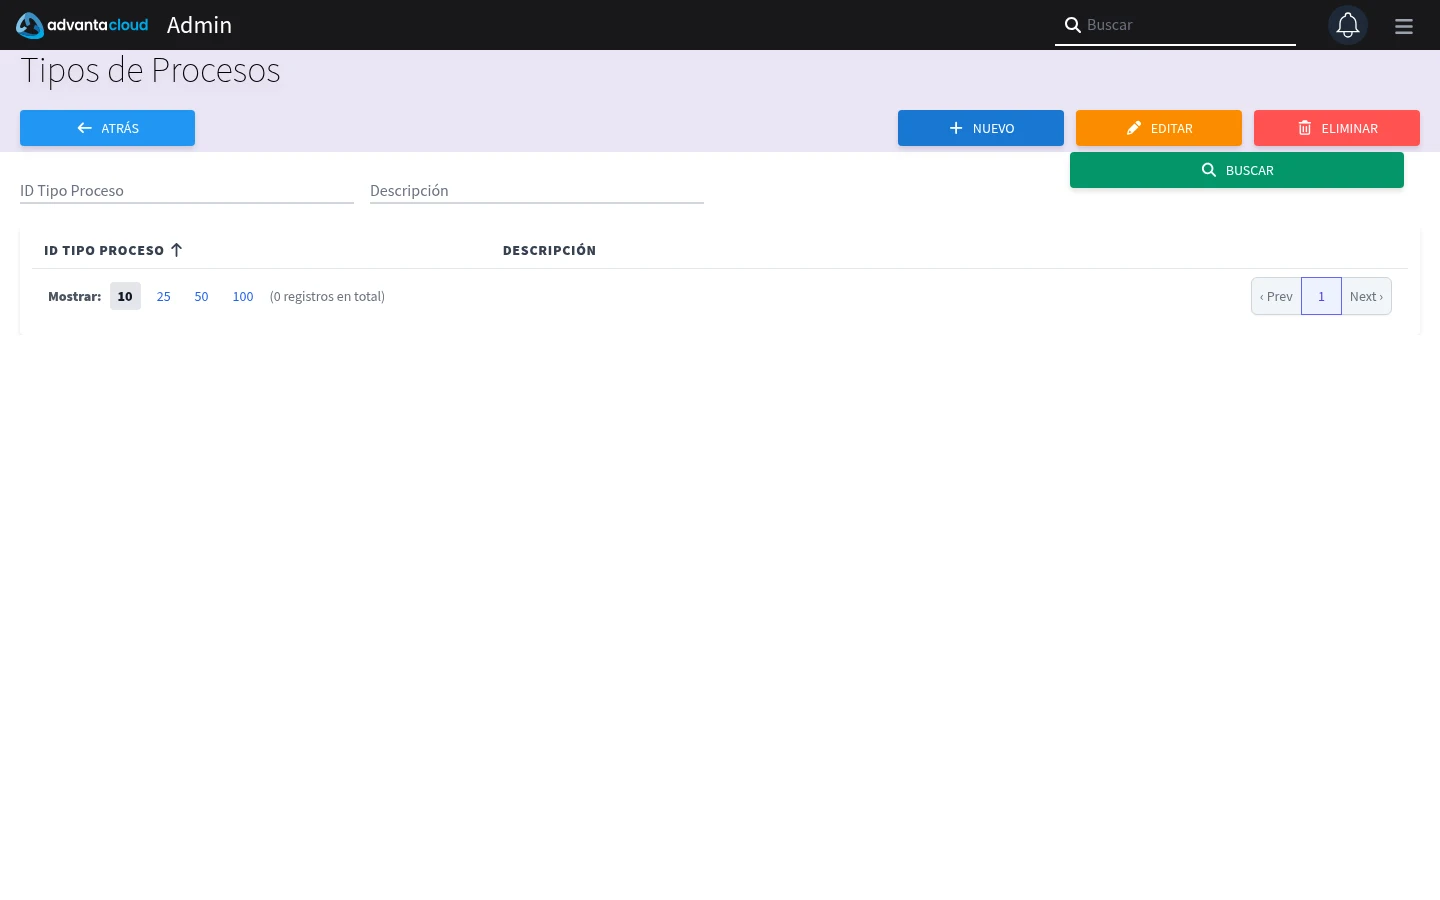Select page 1 in pagination
The width and height of the screenshot is (1440, 900).
click(x=1321, y=296)
